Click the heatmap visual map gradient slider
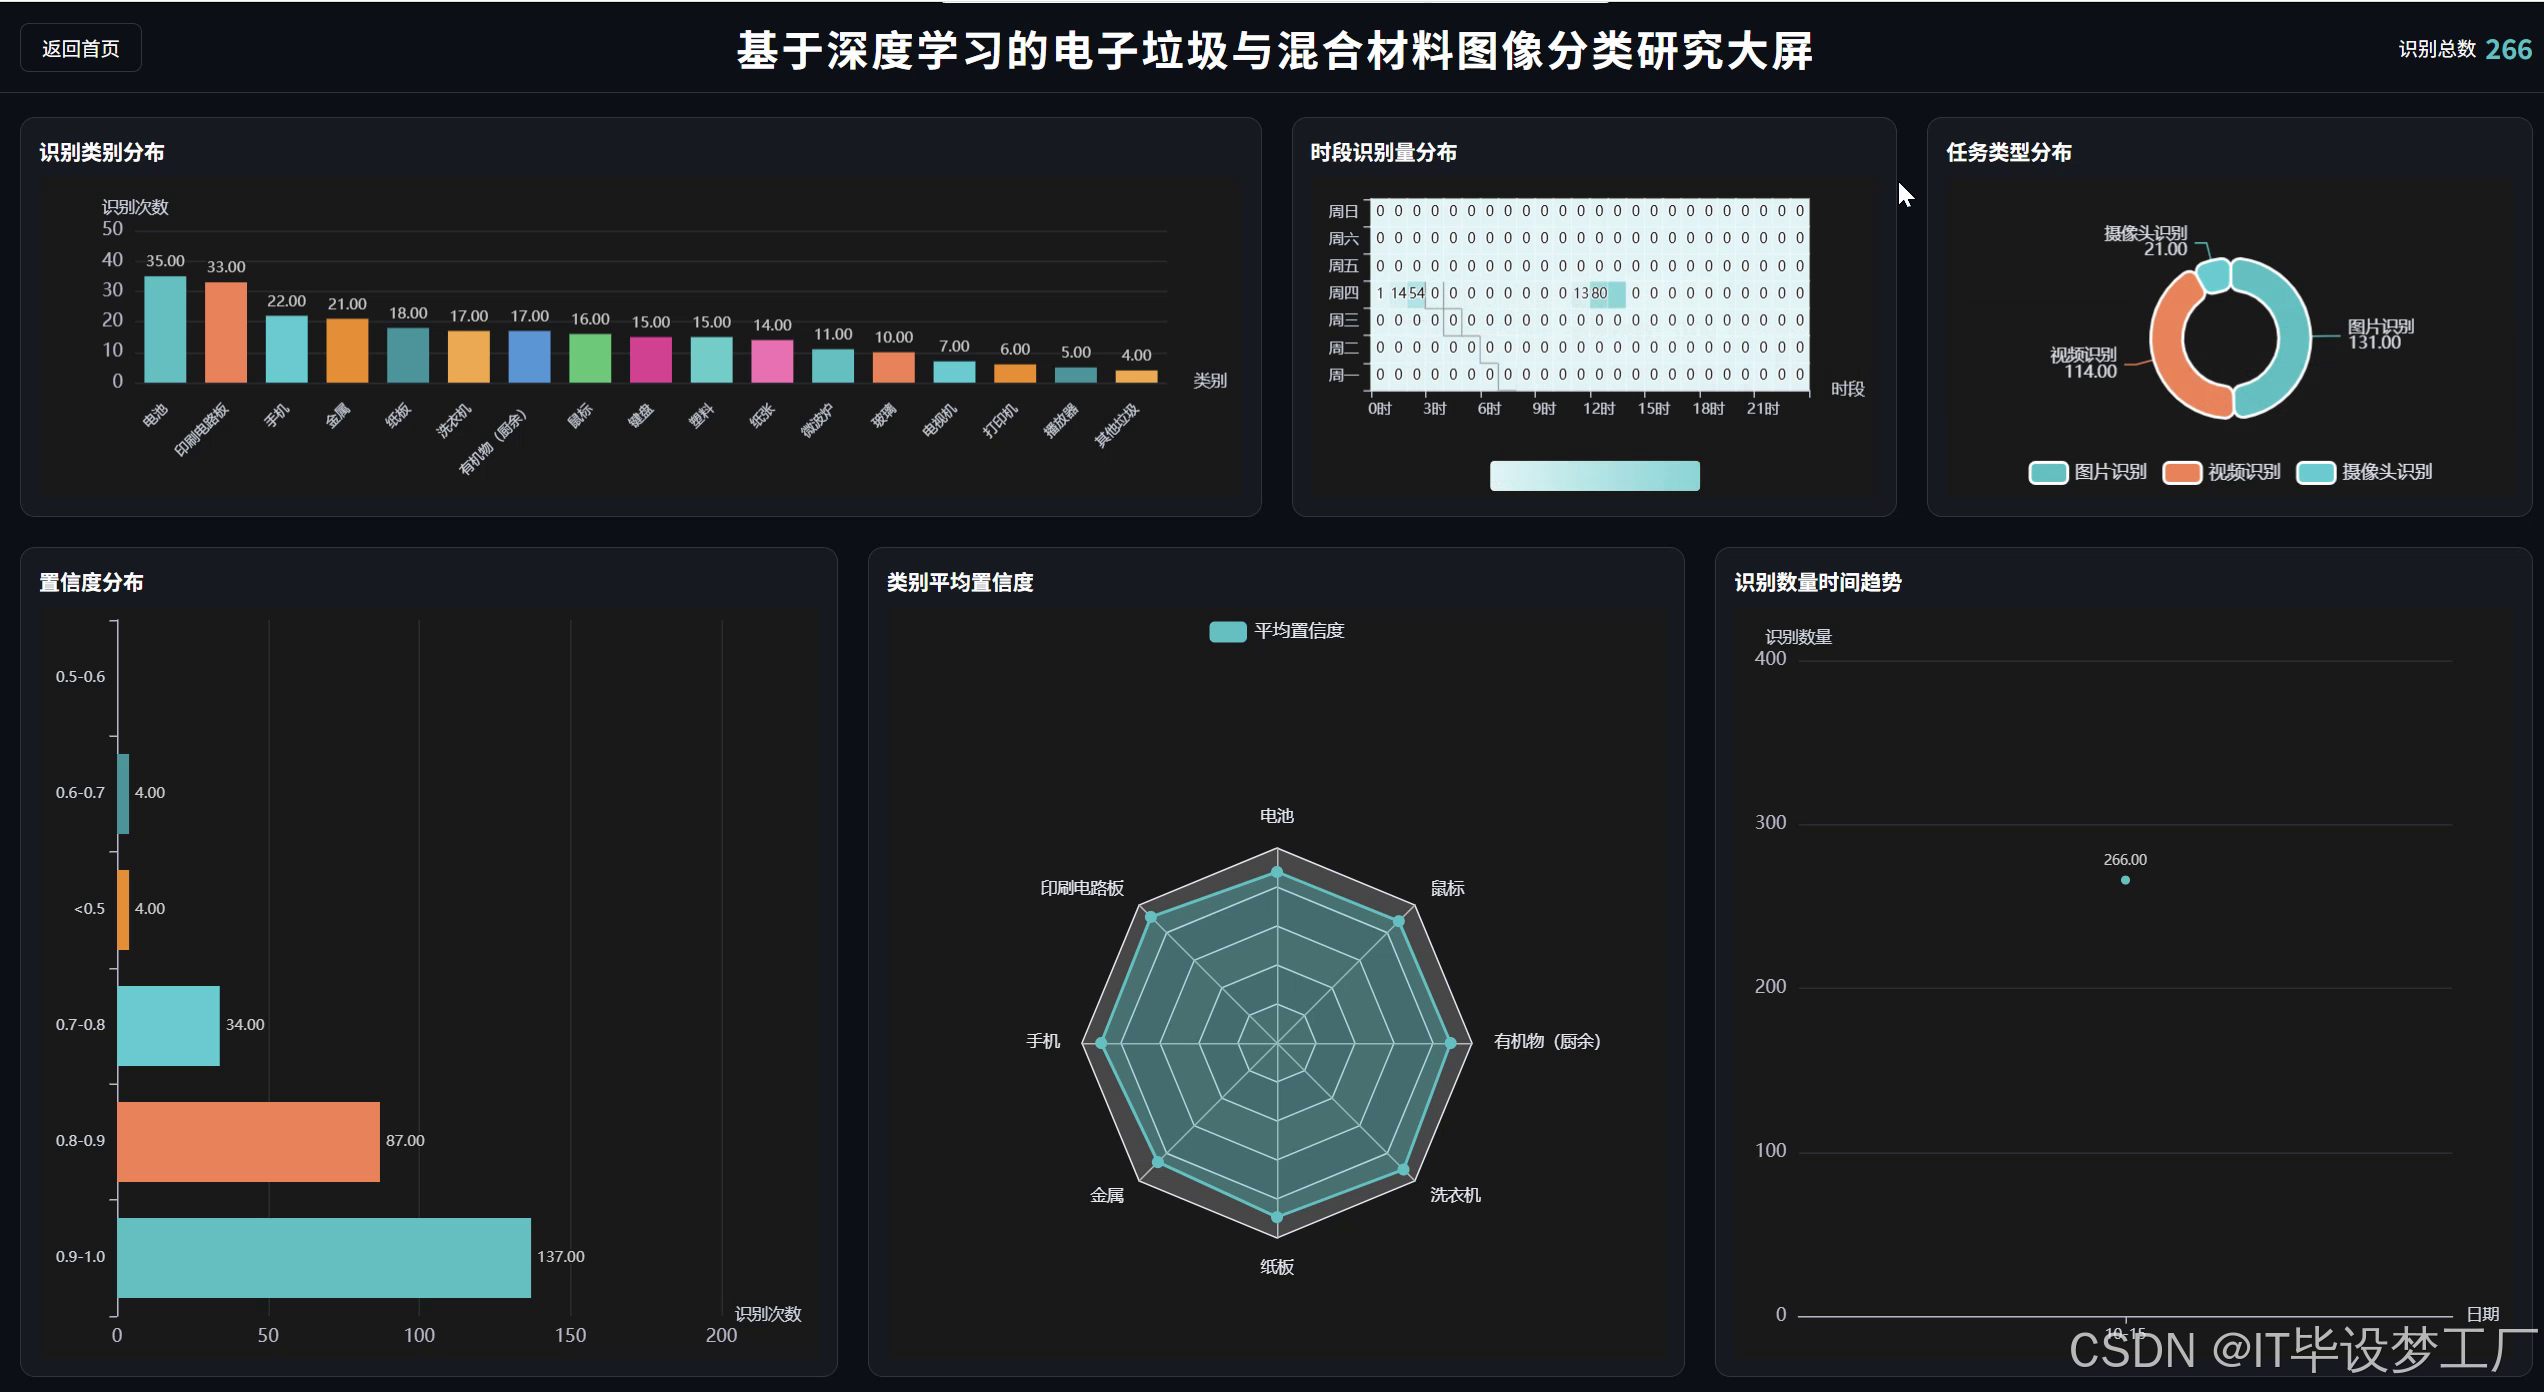Viewport: 2544px width, 1392px height. click(x=1595, y=476)
